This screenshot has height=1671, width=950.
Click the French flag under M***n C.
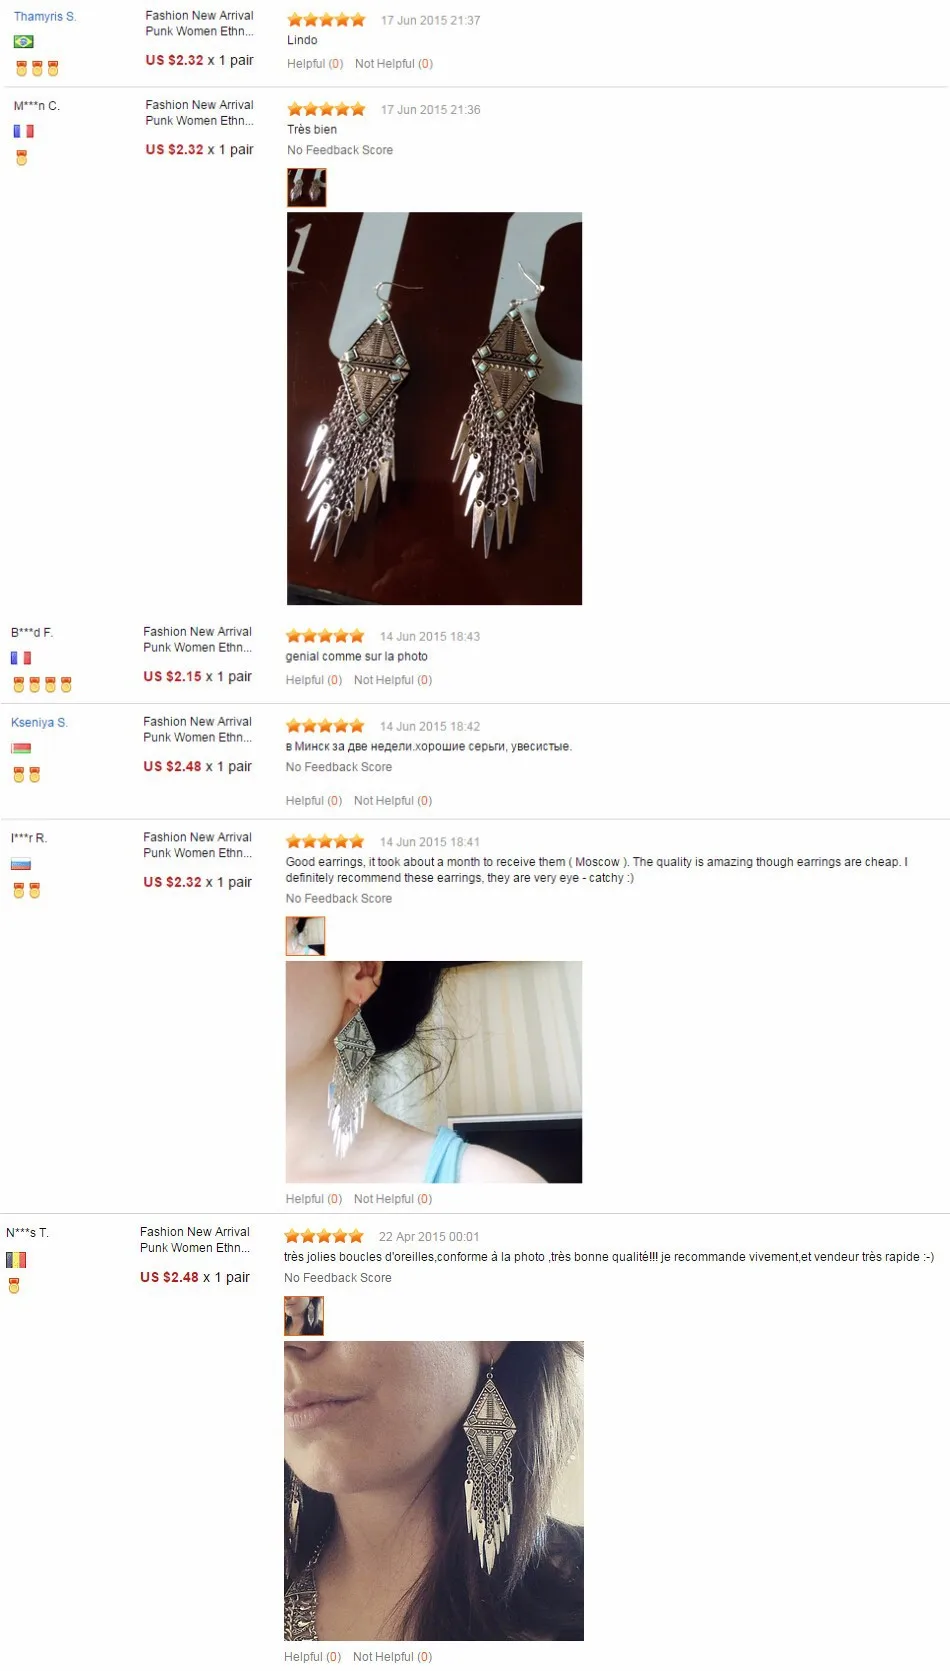coord(23,131)
